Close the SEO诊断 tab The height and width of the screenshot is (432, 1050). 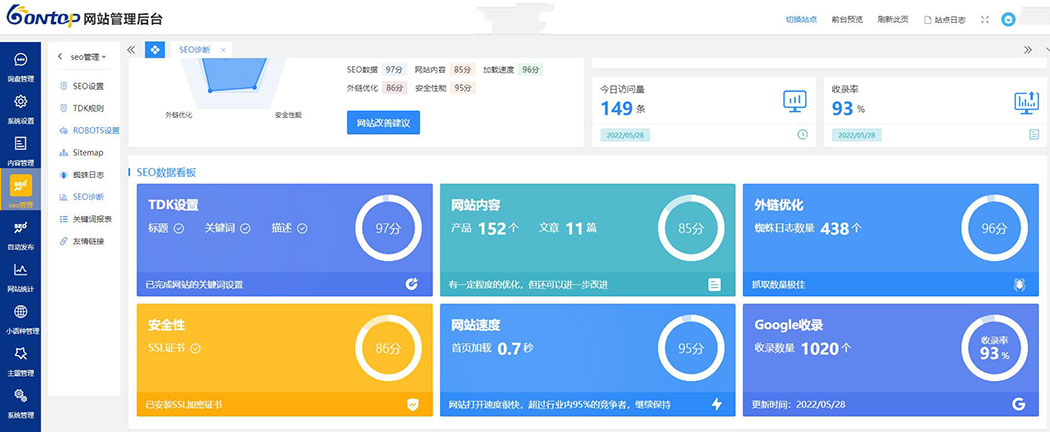tap(223, 49)
